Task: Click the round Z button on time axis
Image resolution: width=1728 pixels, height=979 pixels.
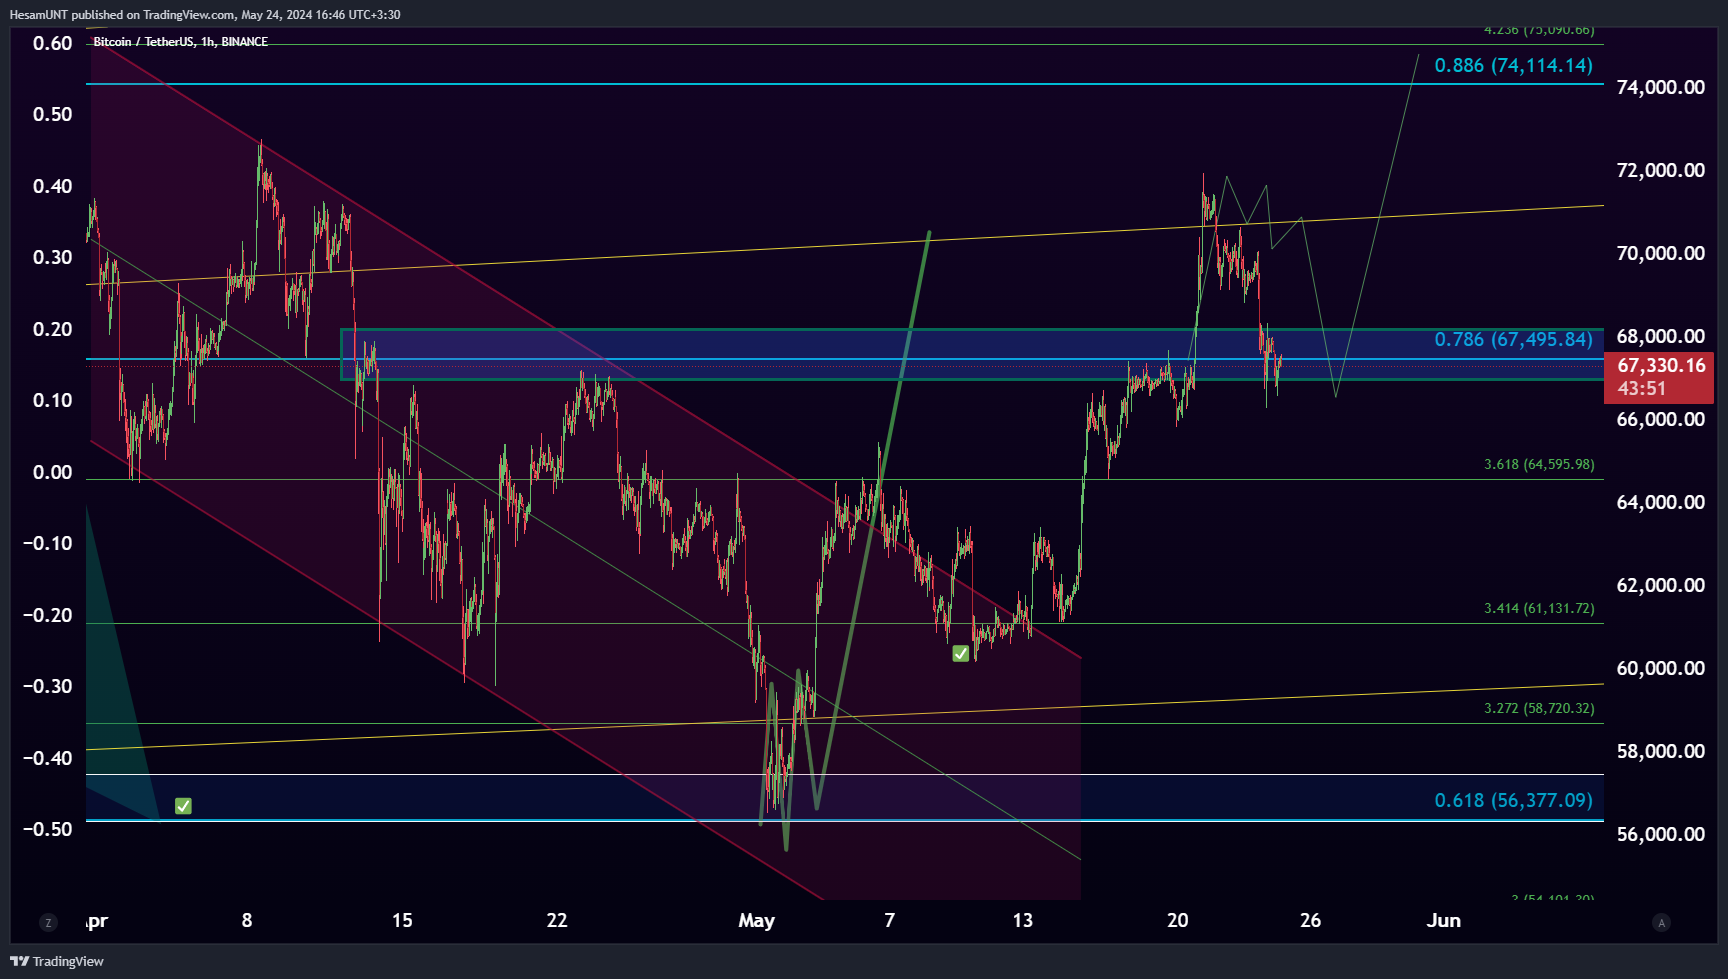Action: pos(48,923)
